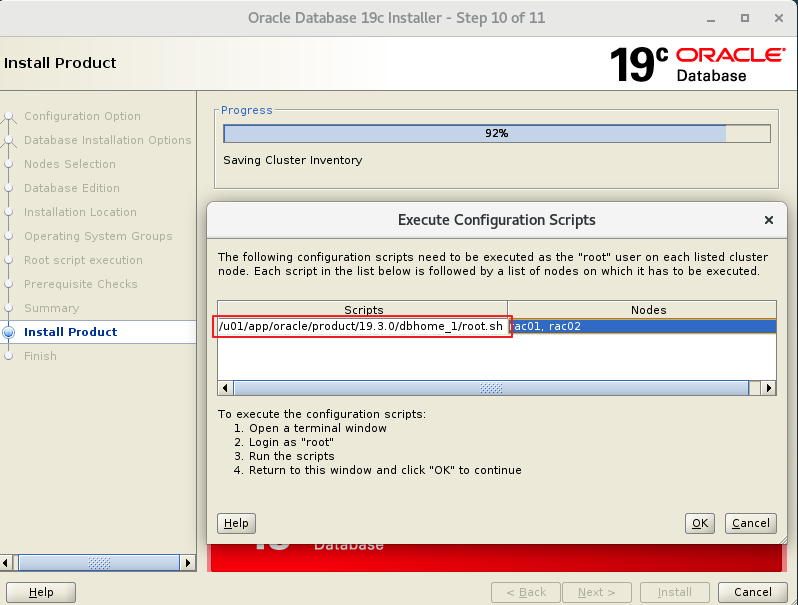Select the Summary step

click(52, 308)
